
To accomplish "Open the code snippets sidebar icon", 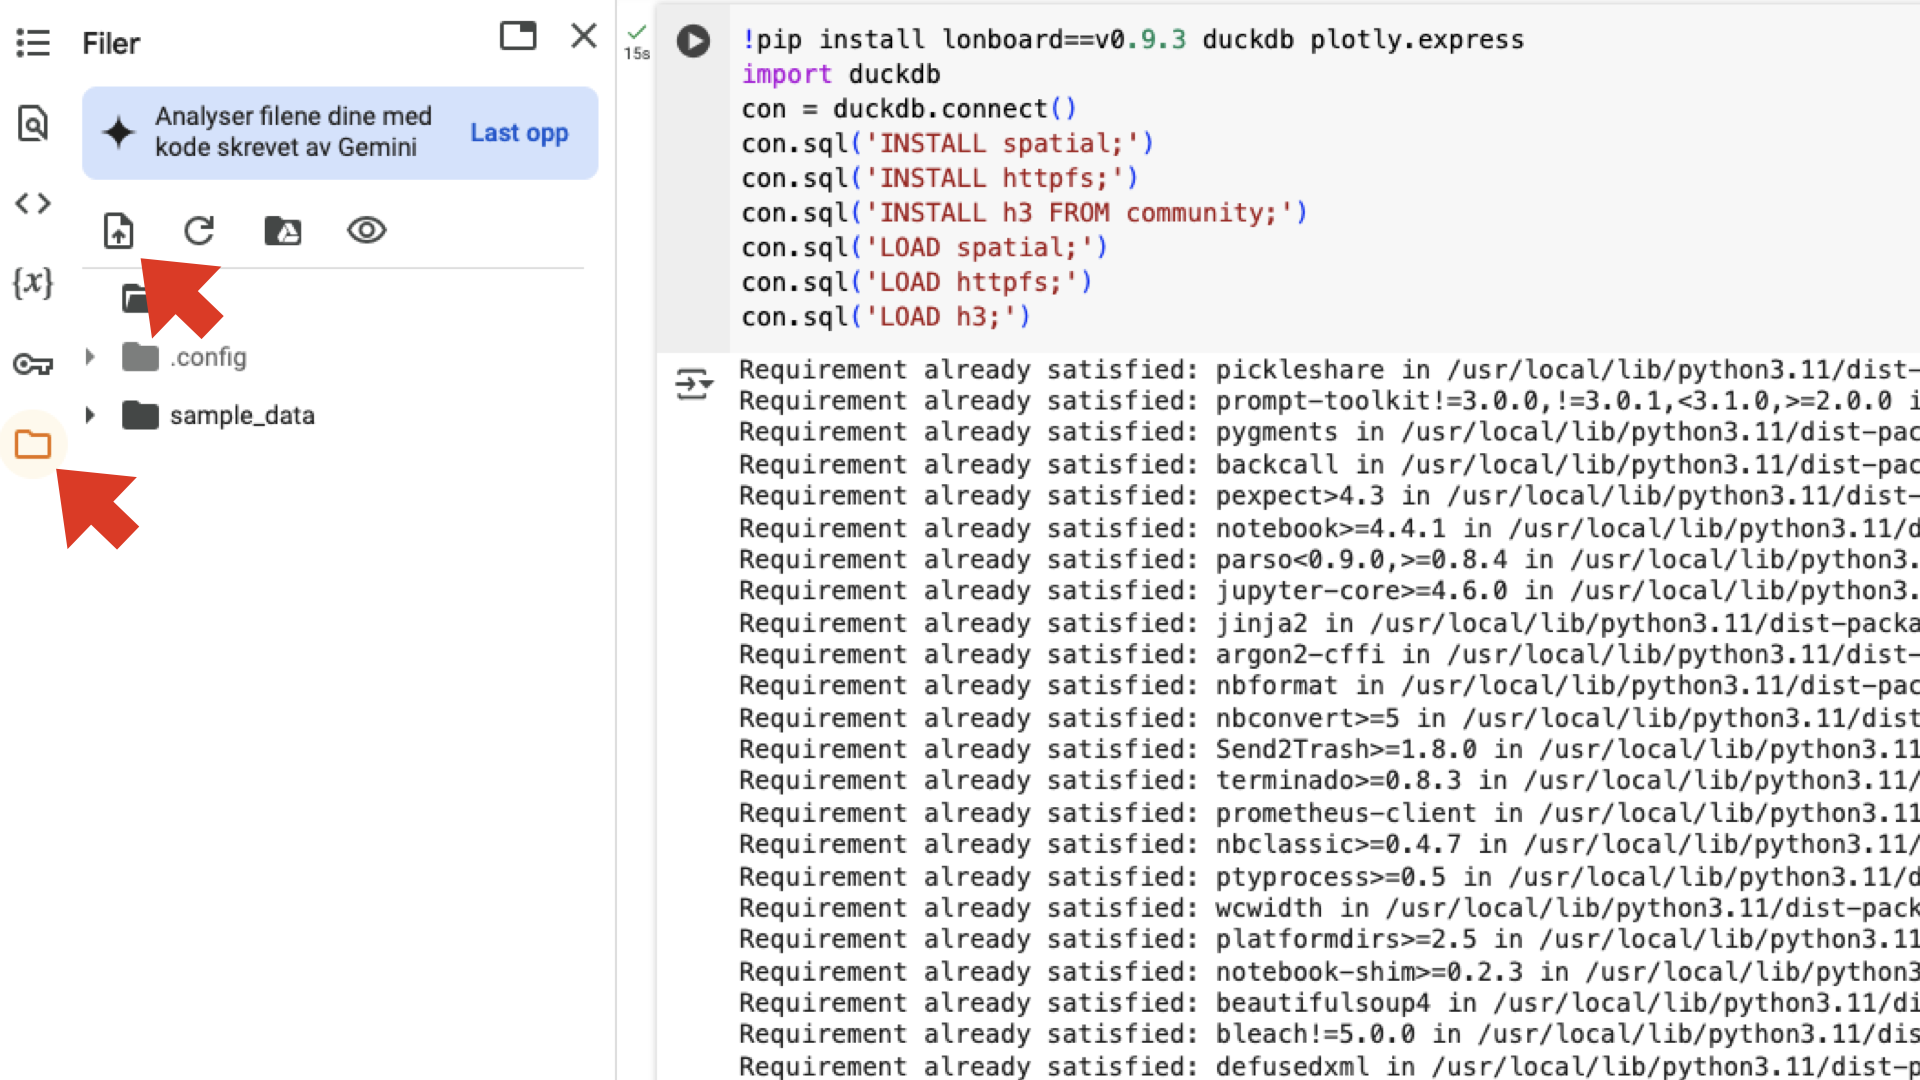I will click(33, 204).
